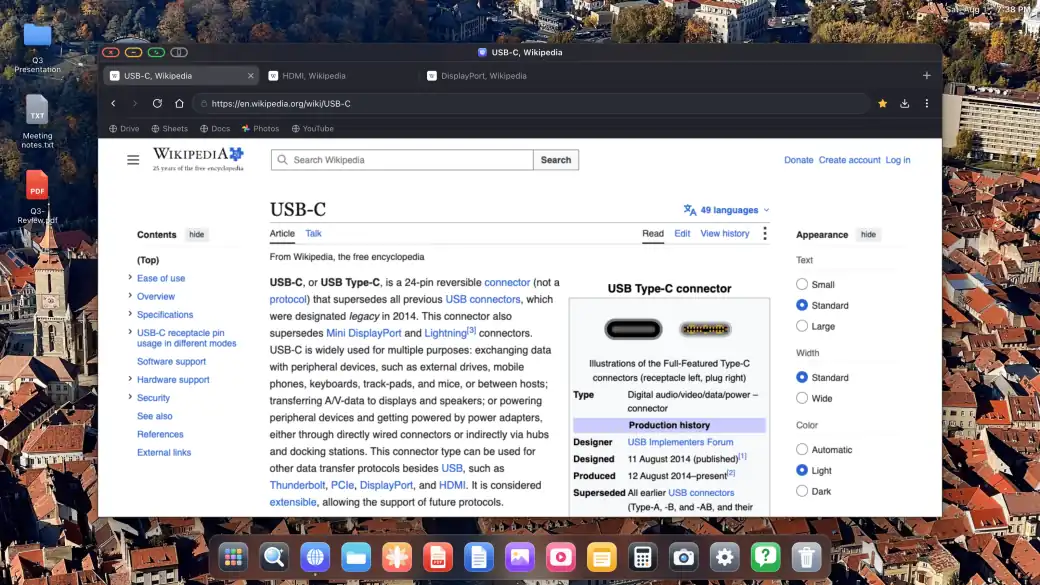Hide the Contents sidebar

(x=196, y=235)
